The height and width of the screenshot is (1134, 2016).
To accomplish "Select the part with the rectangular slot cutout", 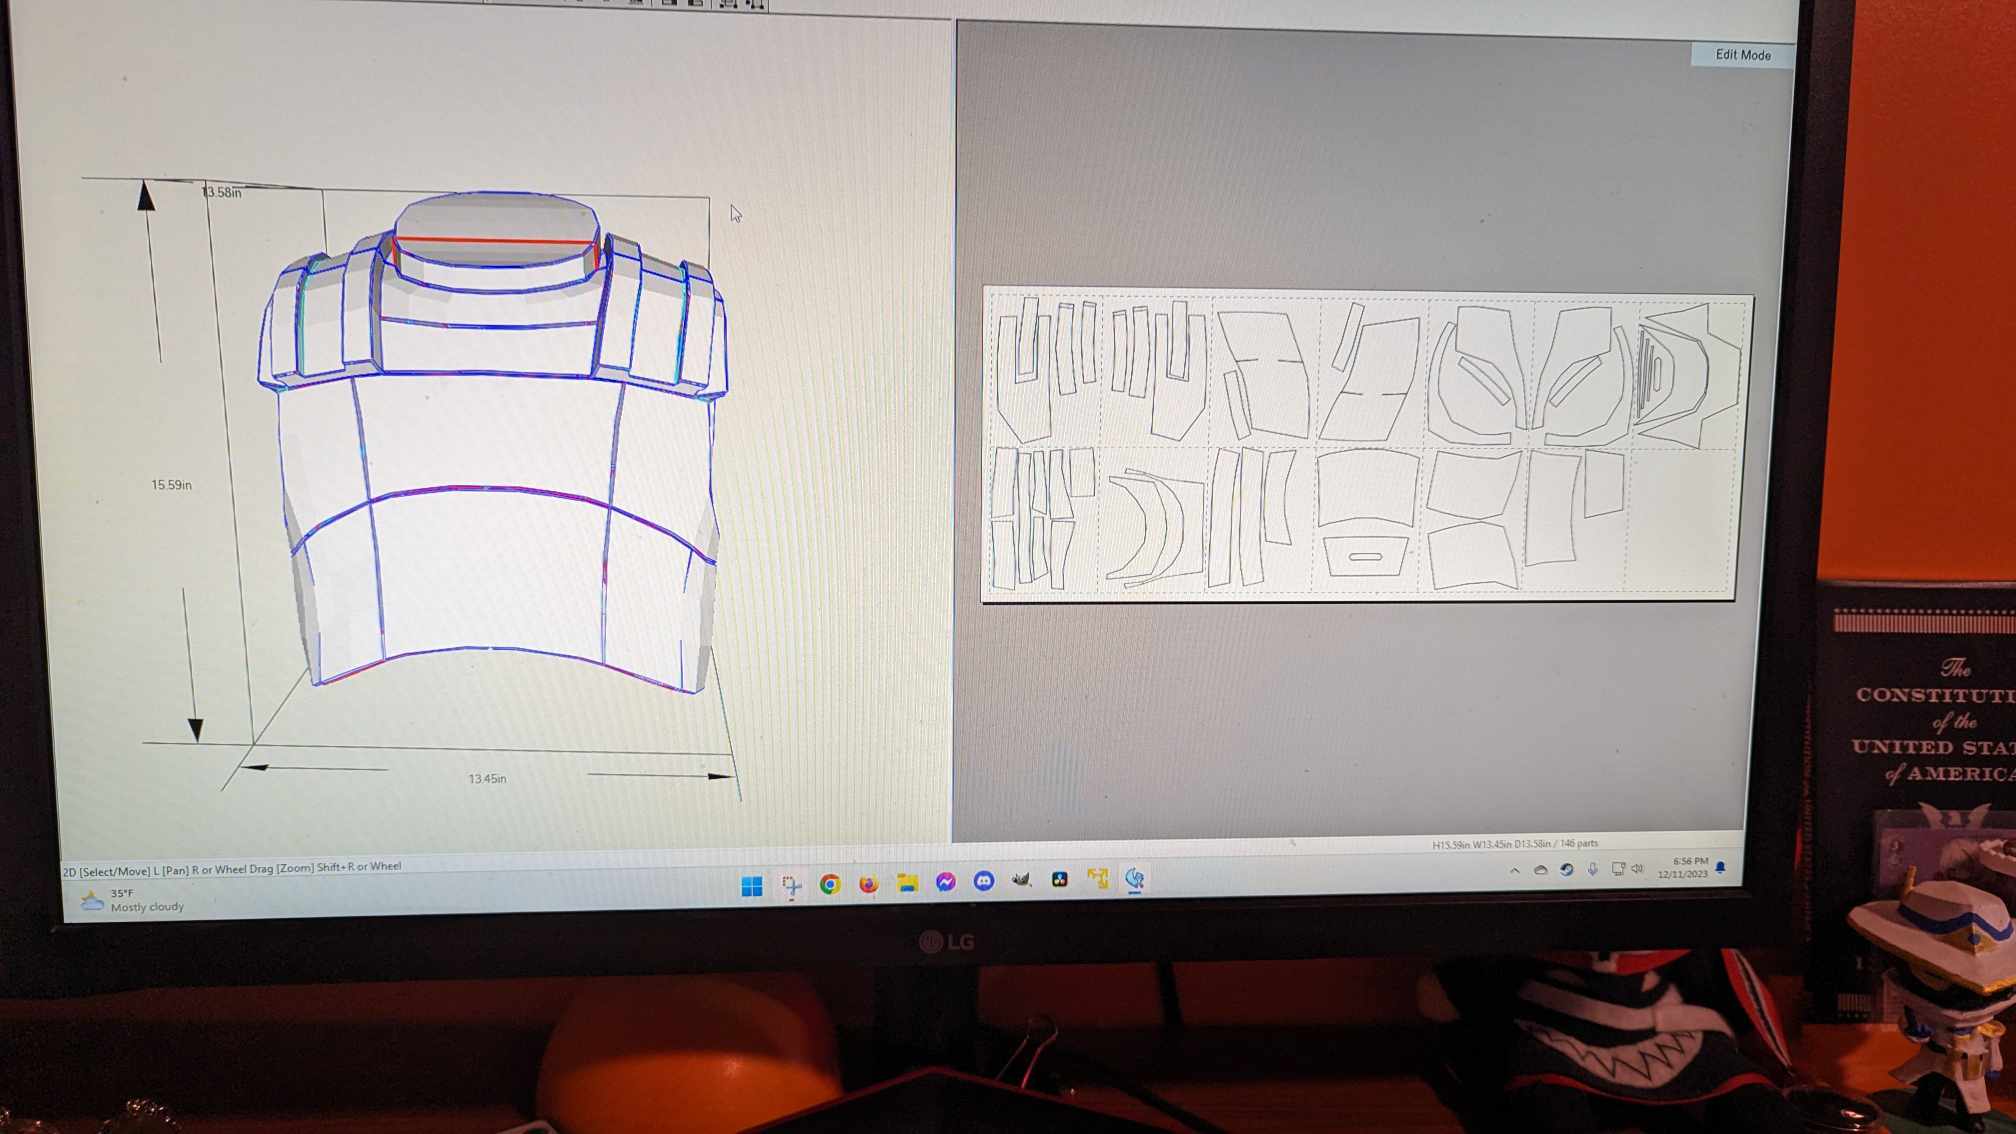I will (1365, 556).
